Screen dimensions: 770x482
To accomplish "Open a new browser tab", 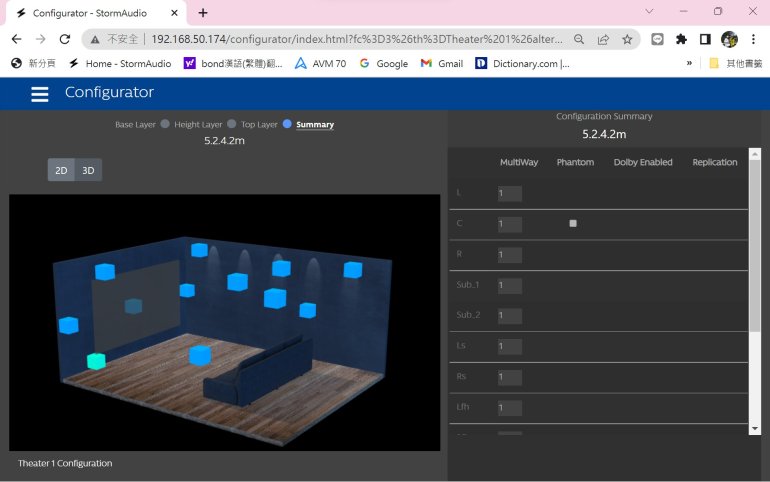I will click(203, 13).
